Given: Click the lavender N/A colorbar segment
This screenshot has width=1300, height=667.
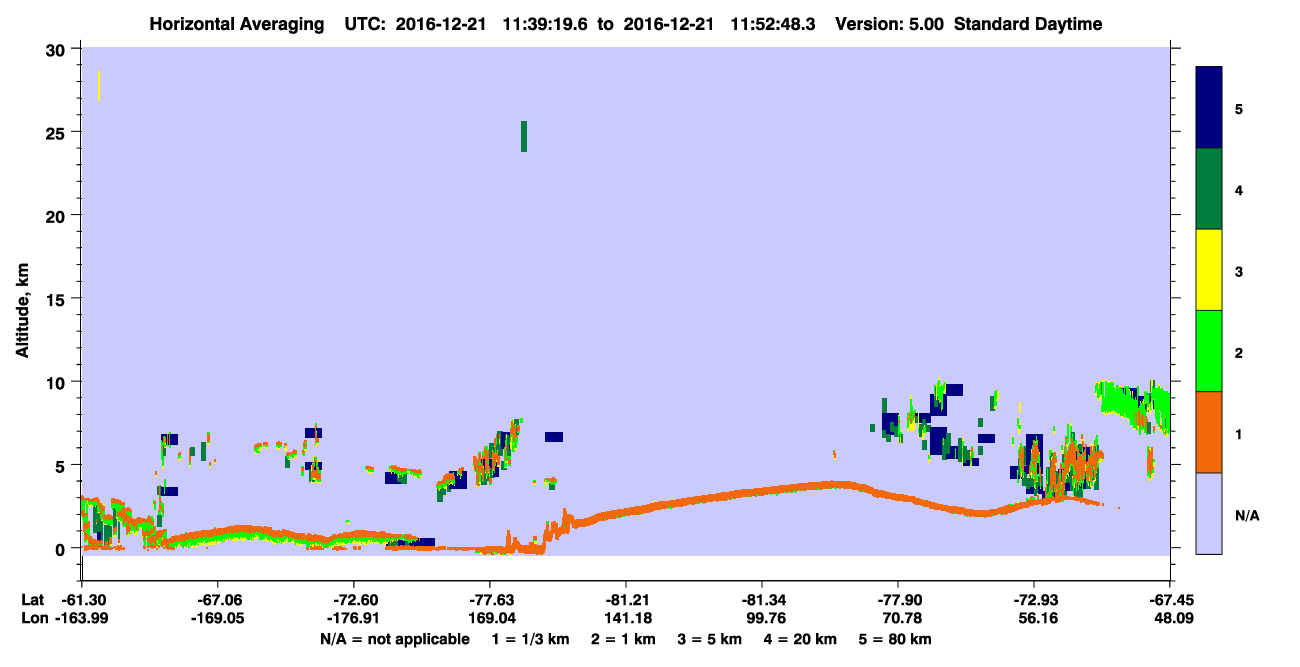Looking at the screenshot, I should pyautogui.click(x=1209, y=513).
